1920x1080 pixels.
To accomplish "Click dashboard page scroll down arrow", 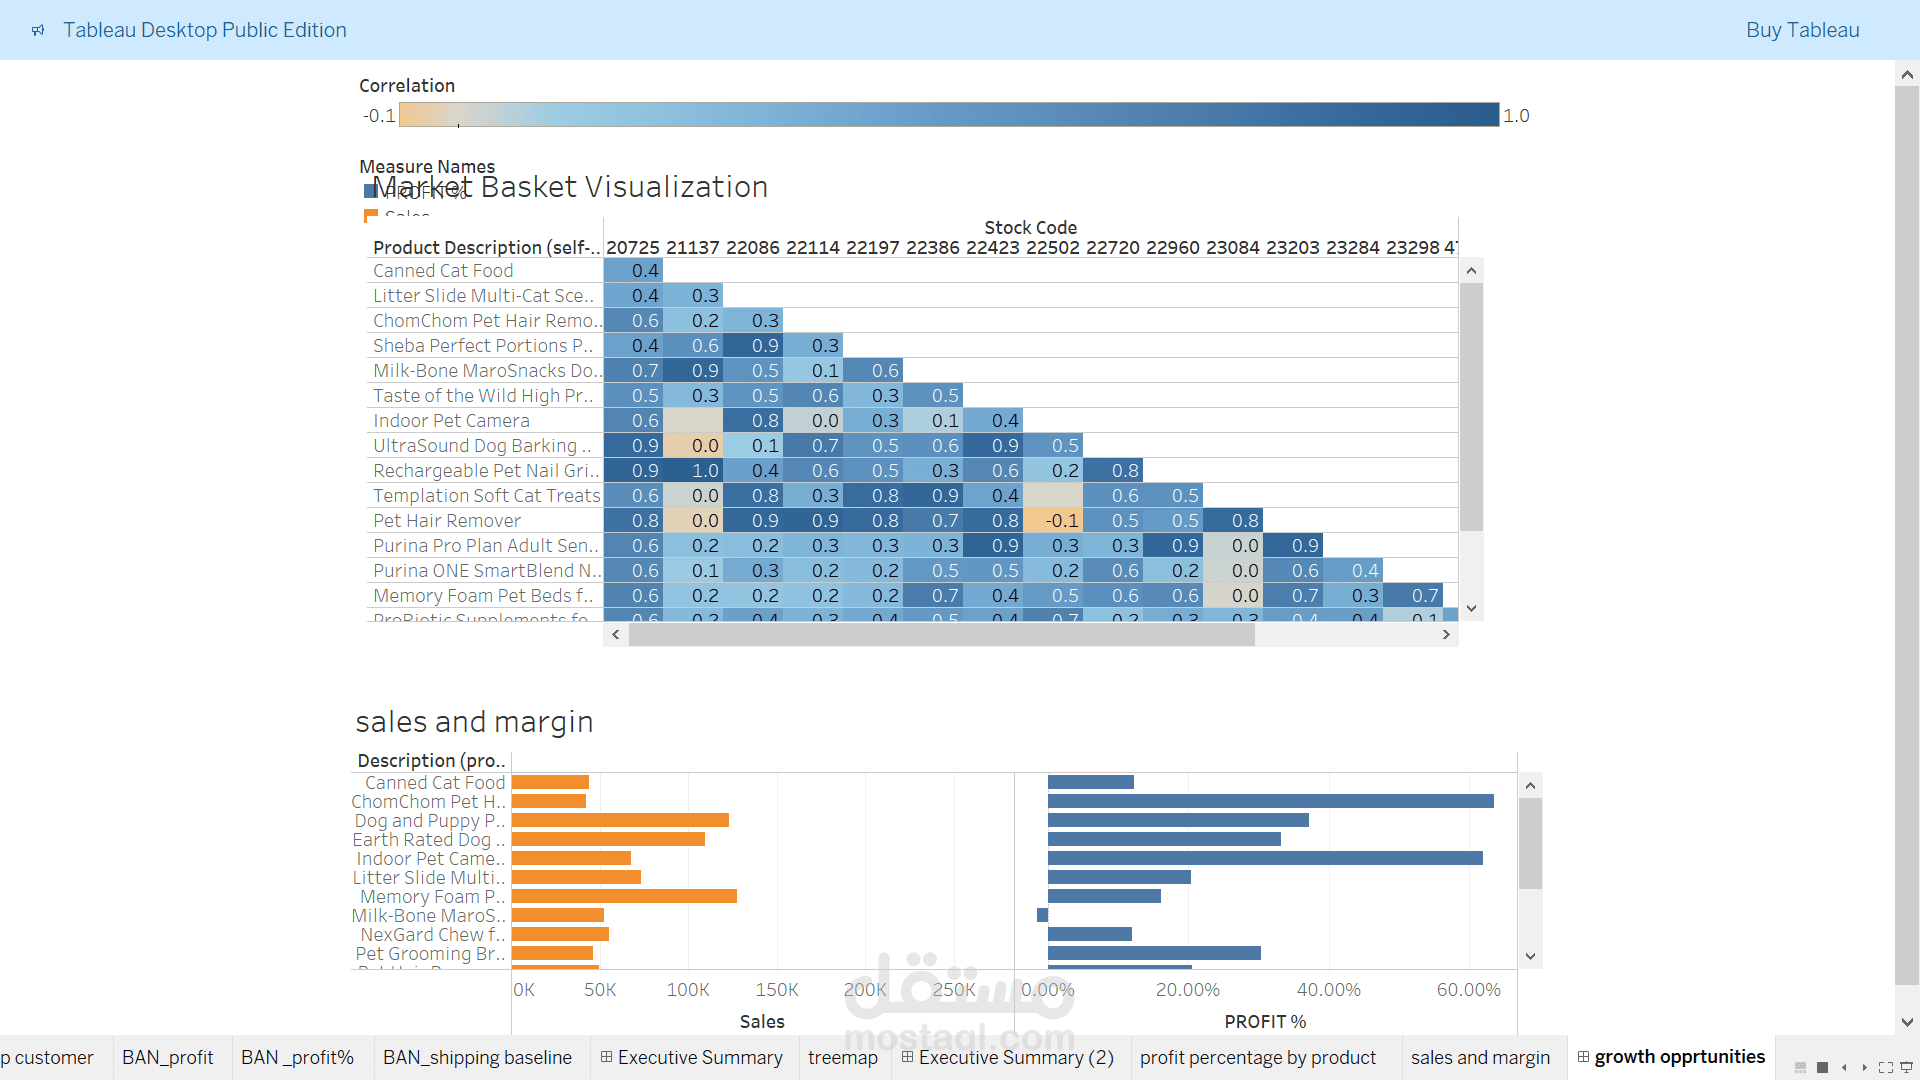I will (x=1907, y=1023).
